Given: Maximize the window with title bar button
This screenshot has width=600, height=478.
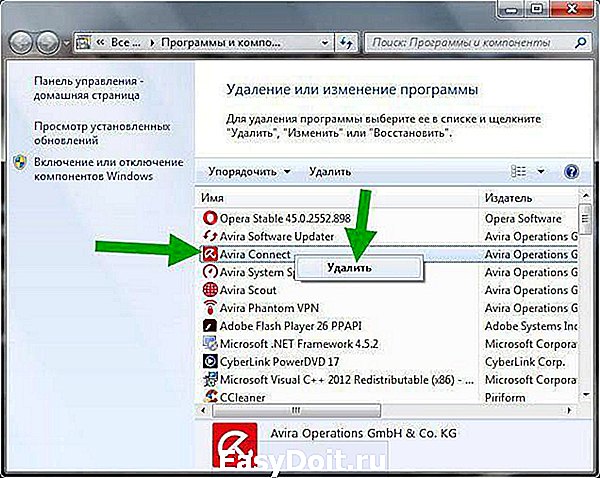Looking at the screenshot, I should [x=536, y=8].
